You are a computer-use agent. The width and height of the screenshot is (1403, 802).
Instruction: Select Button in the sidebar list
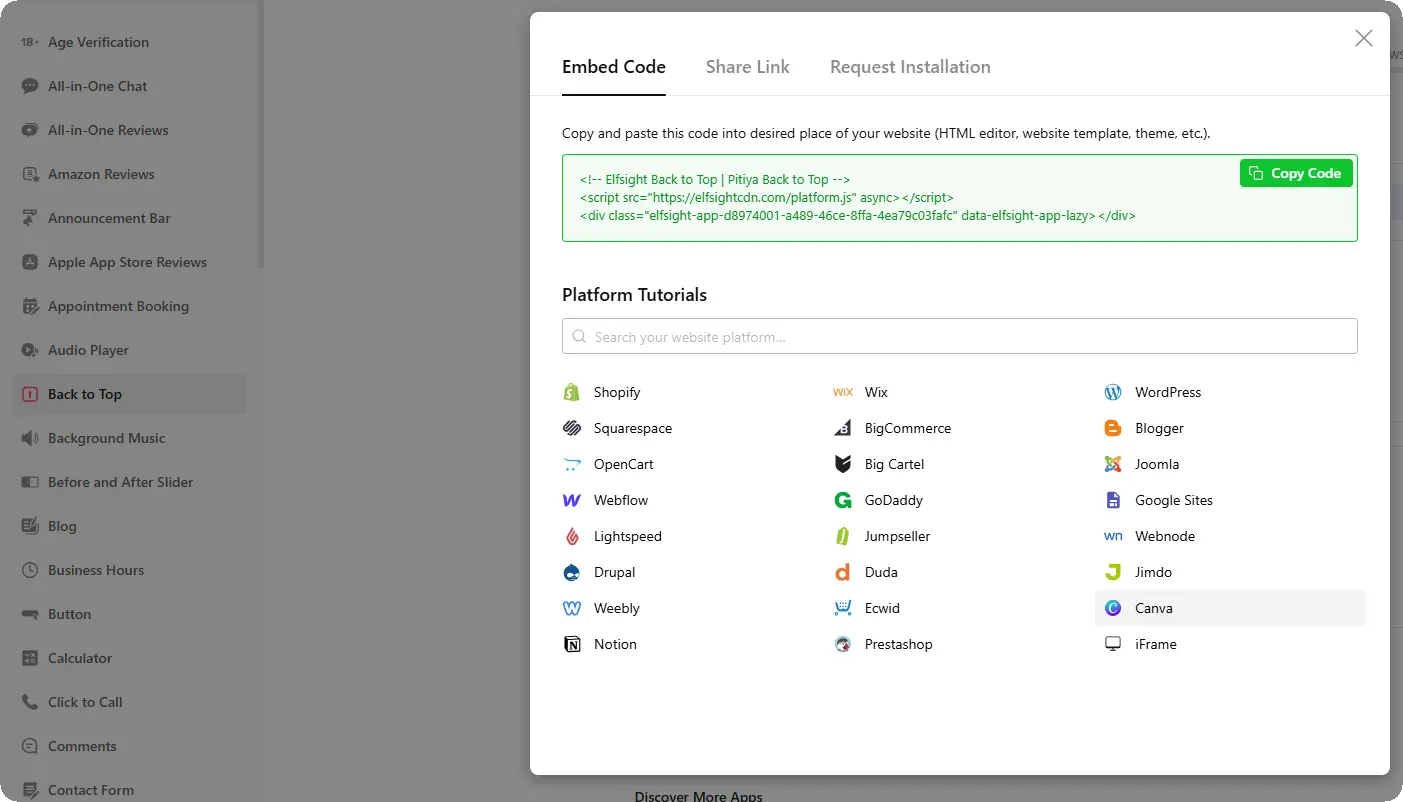click(x=128, y=614)
